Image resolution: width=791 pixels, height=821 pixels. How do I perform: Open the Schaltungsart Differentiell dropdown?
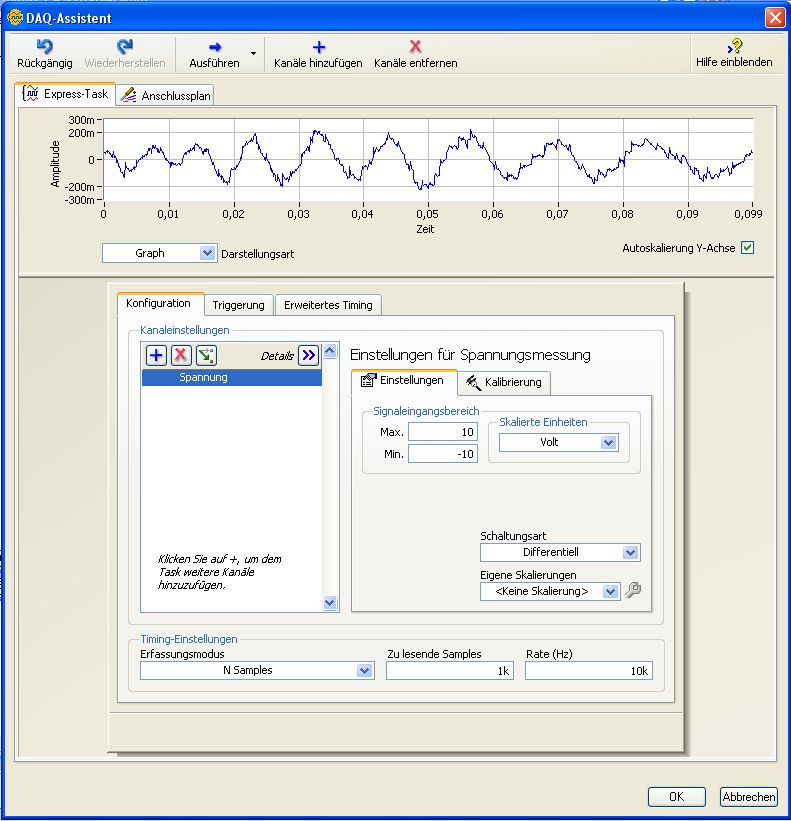pyautogui.click(x=560, y=552)
